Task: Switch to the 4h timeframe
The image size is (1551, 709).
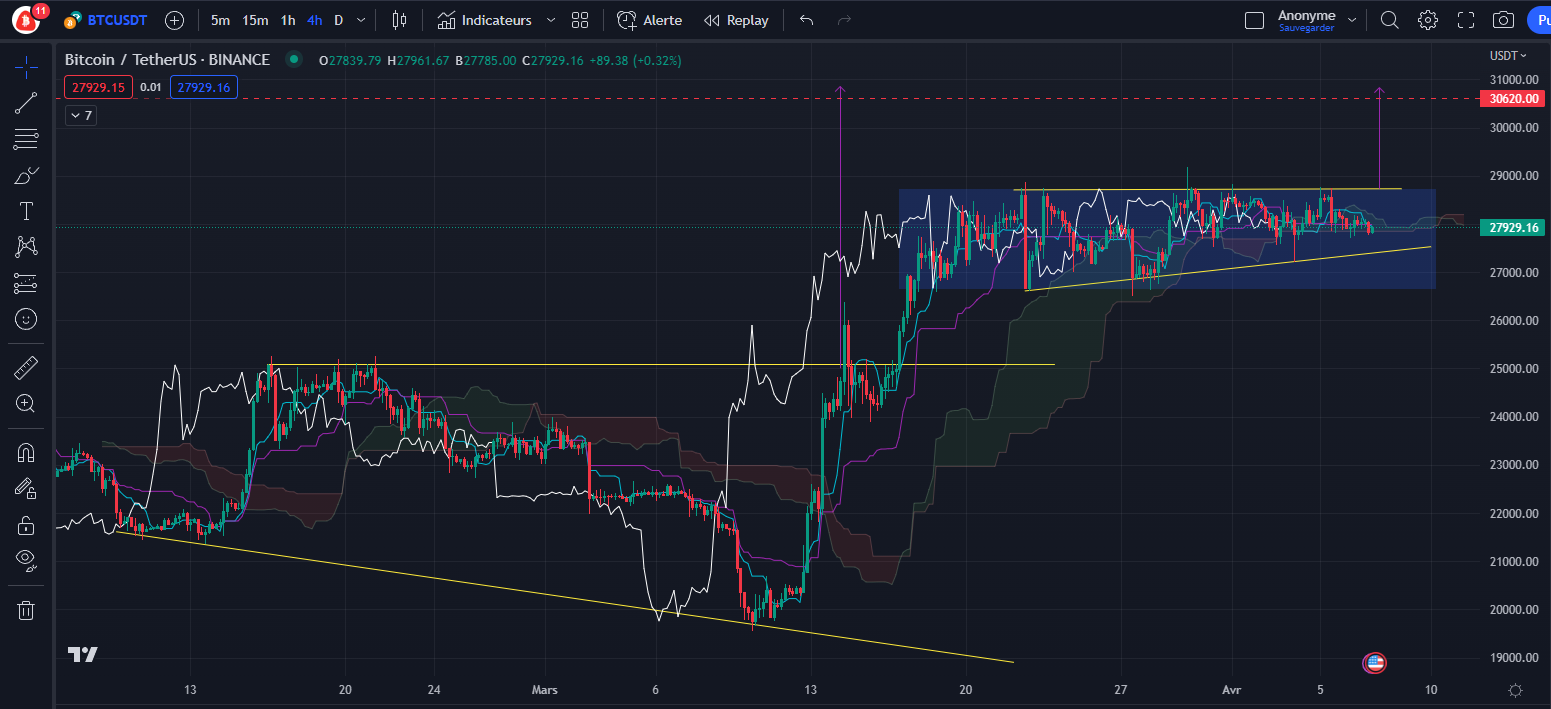Action: tap(314, 19)
